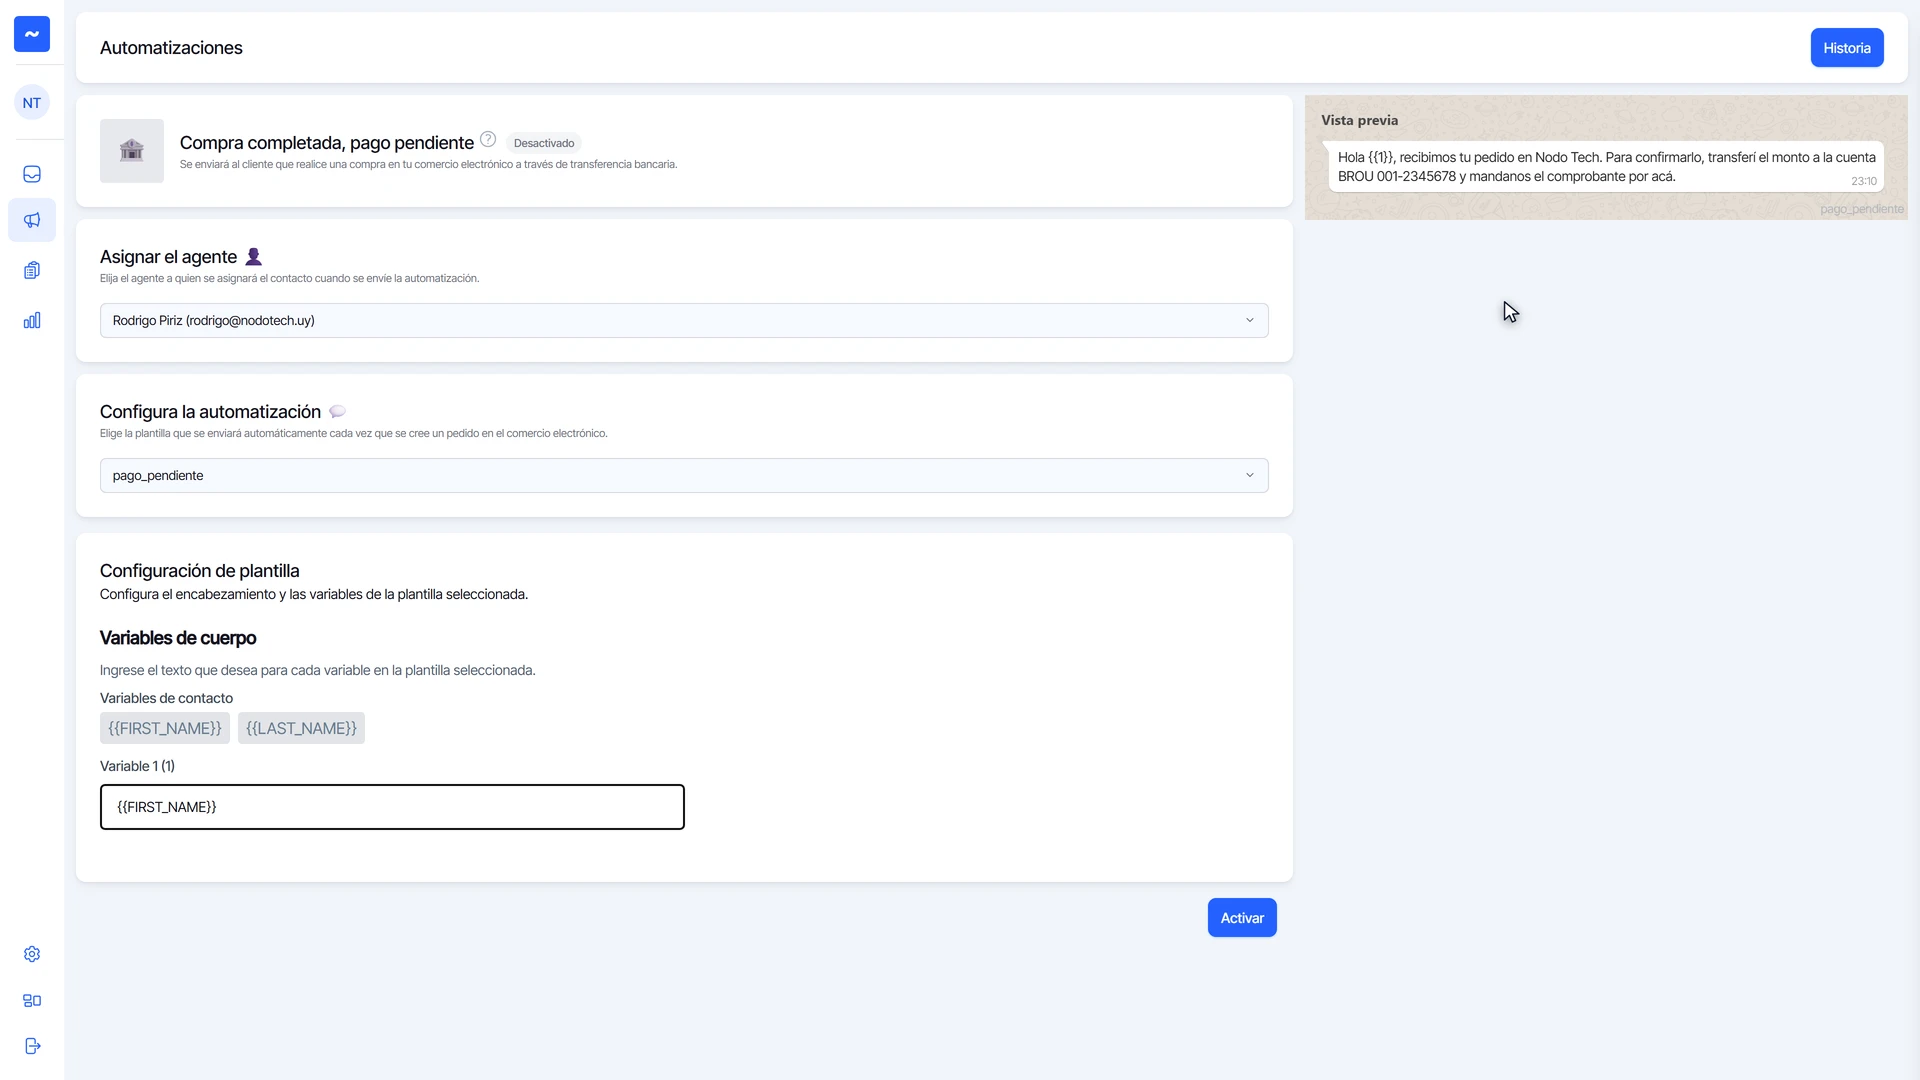
Task: Open the inbox icon in sidebar
Action: click(x=32, y=174)
